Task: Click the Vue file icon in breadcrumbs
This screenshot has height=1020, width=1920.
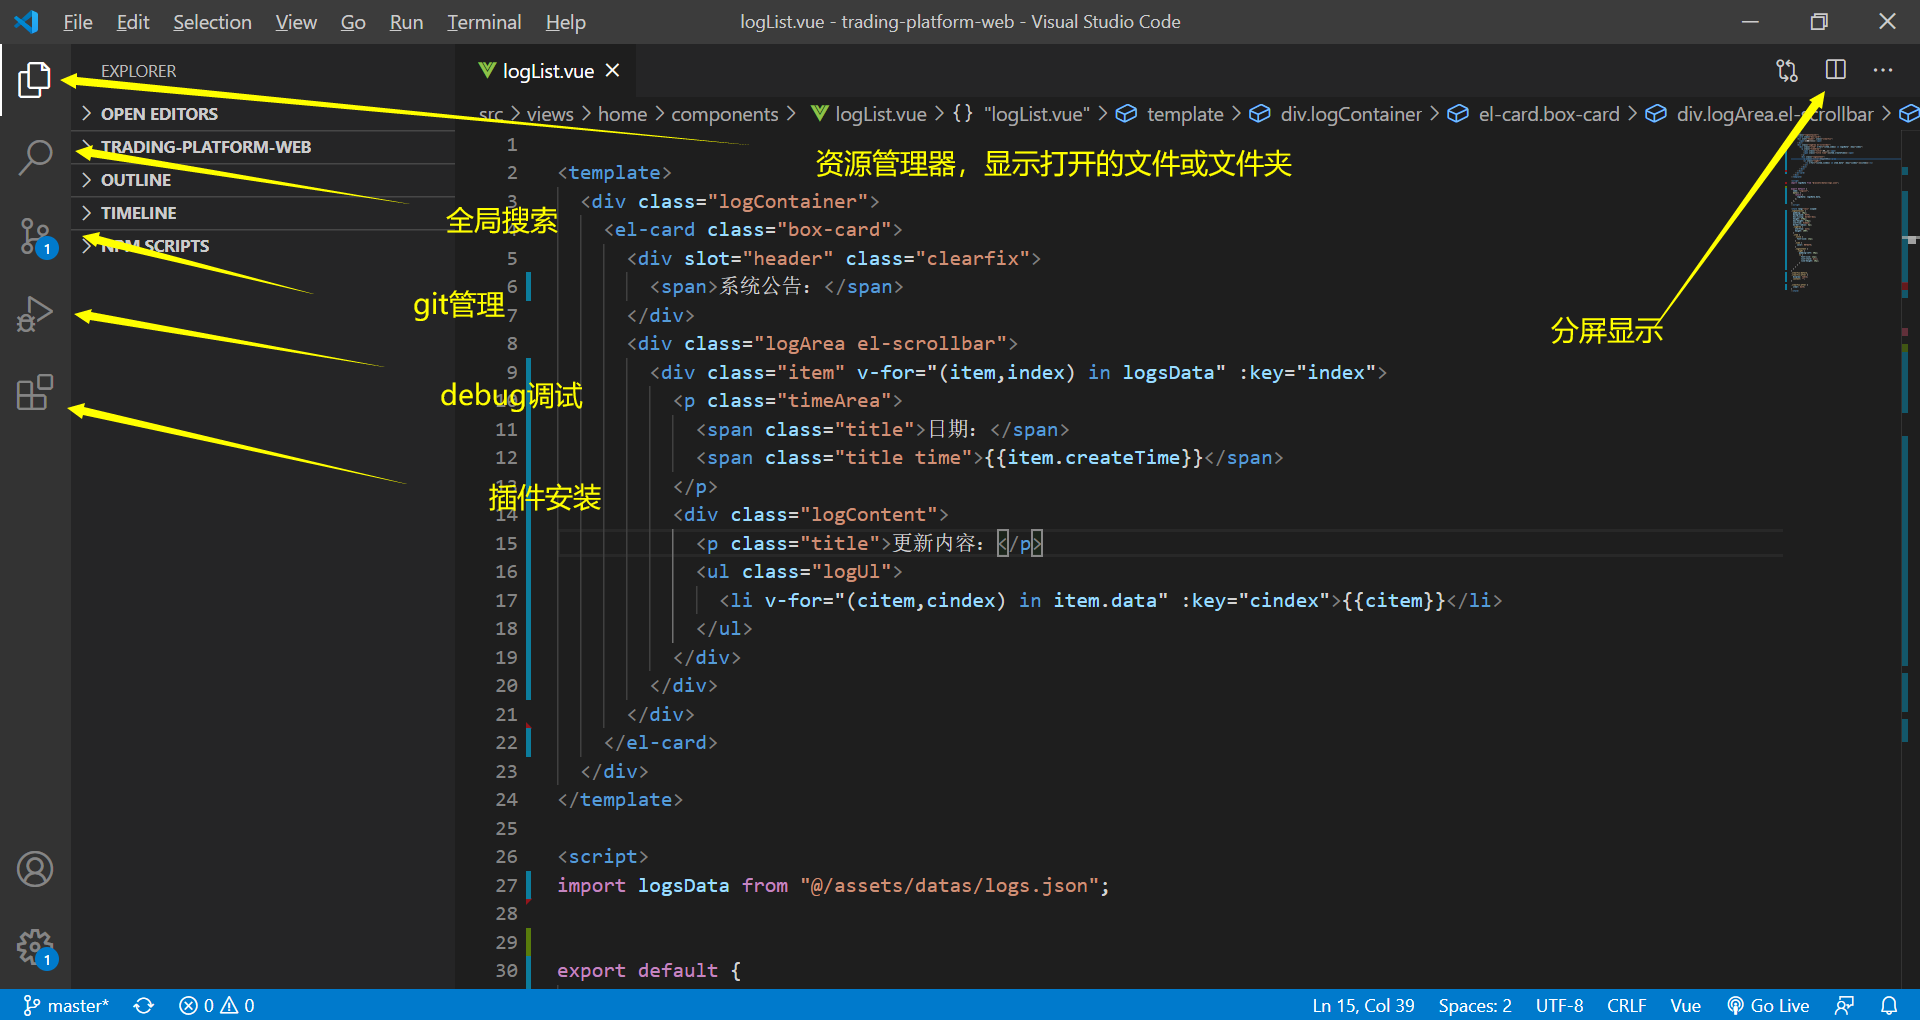Action: (820, 114)
